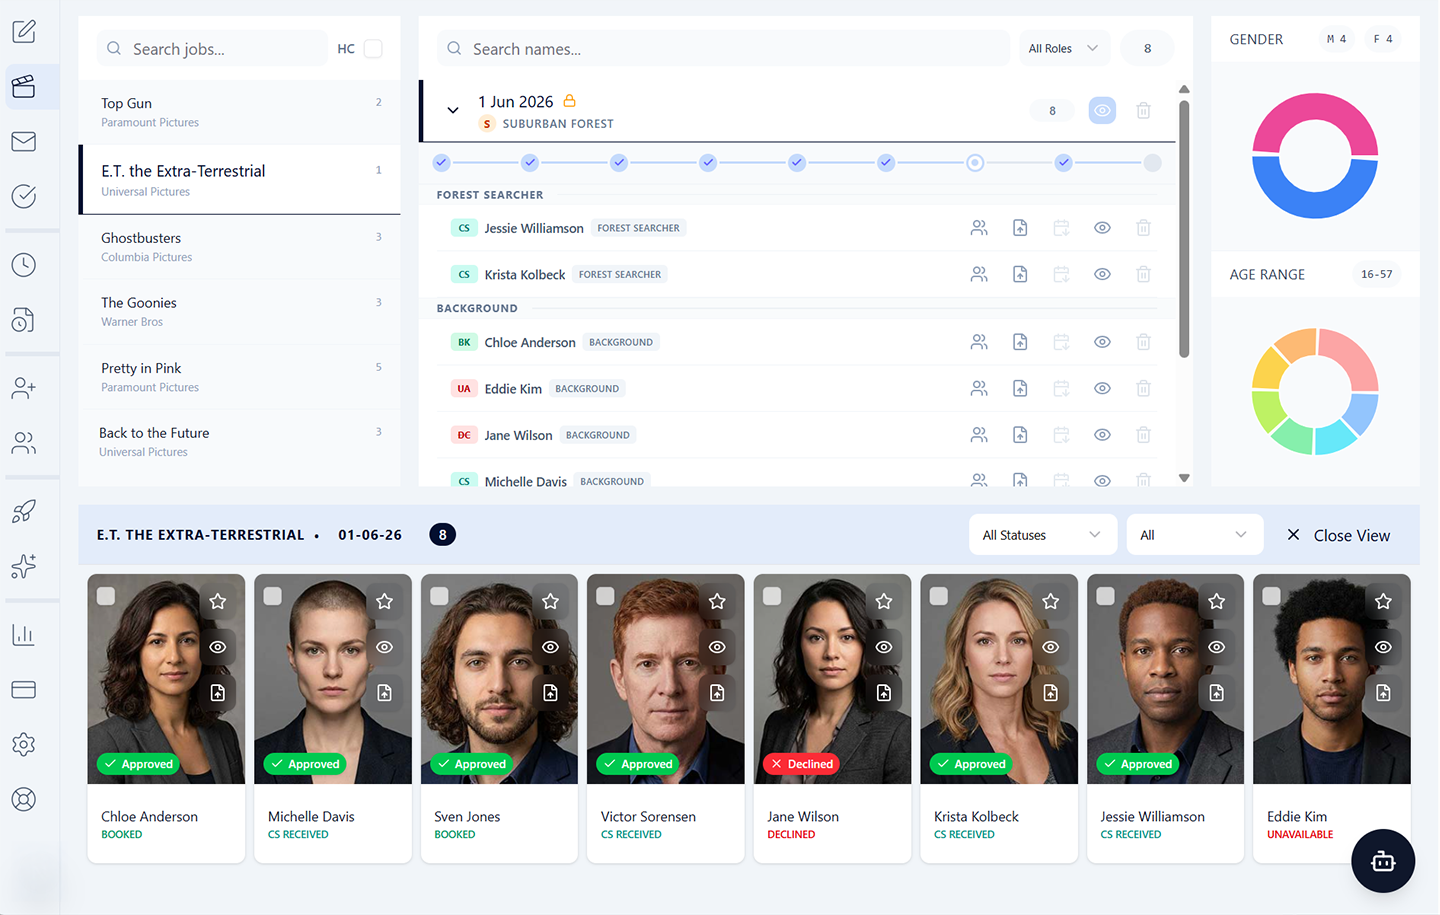Screen dimensions: 1440x915
Task: Open the clapperboard jobs icon in sidebar
Action: [24, 86]
